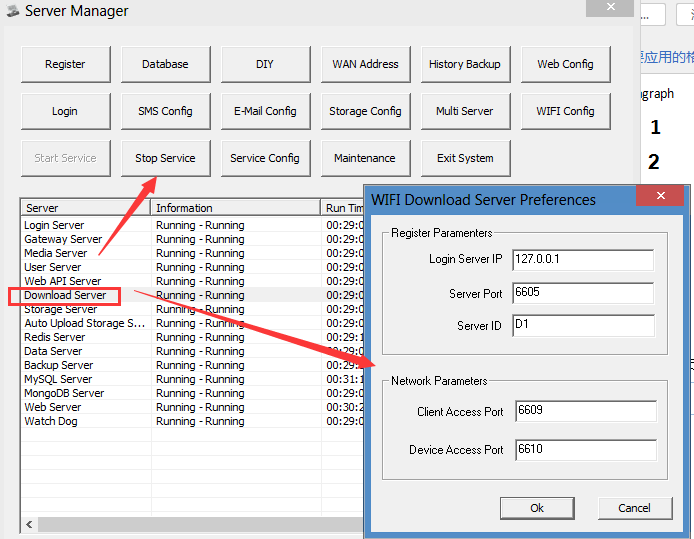Click the Device Access Port field

pos(586,450)
